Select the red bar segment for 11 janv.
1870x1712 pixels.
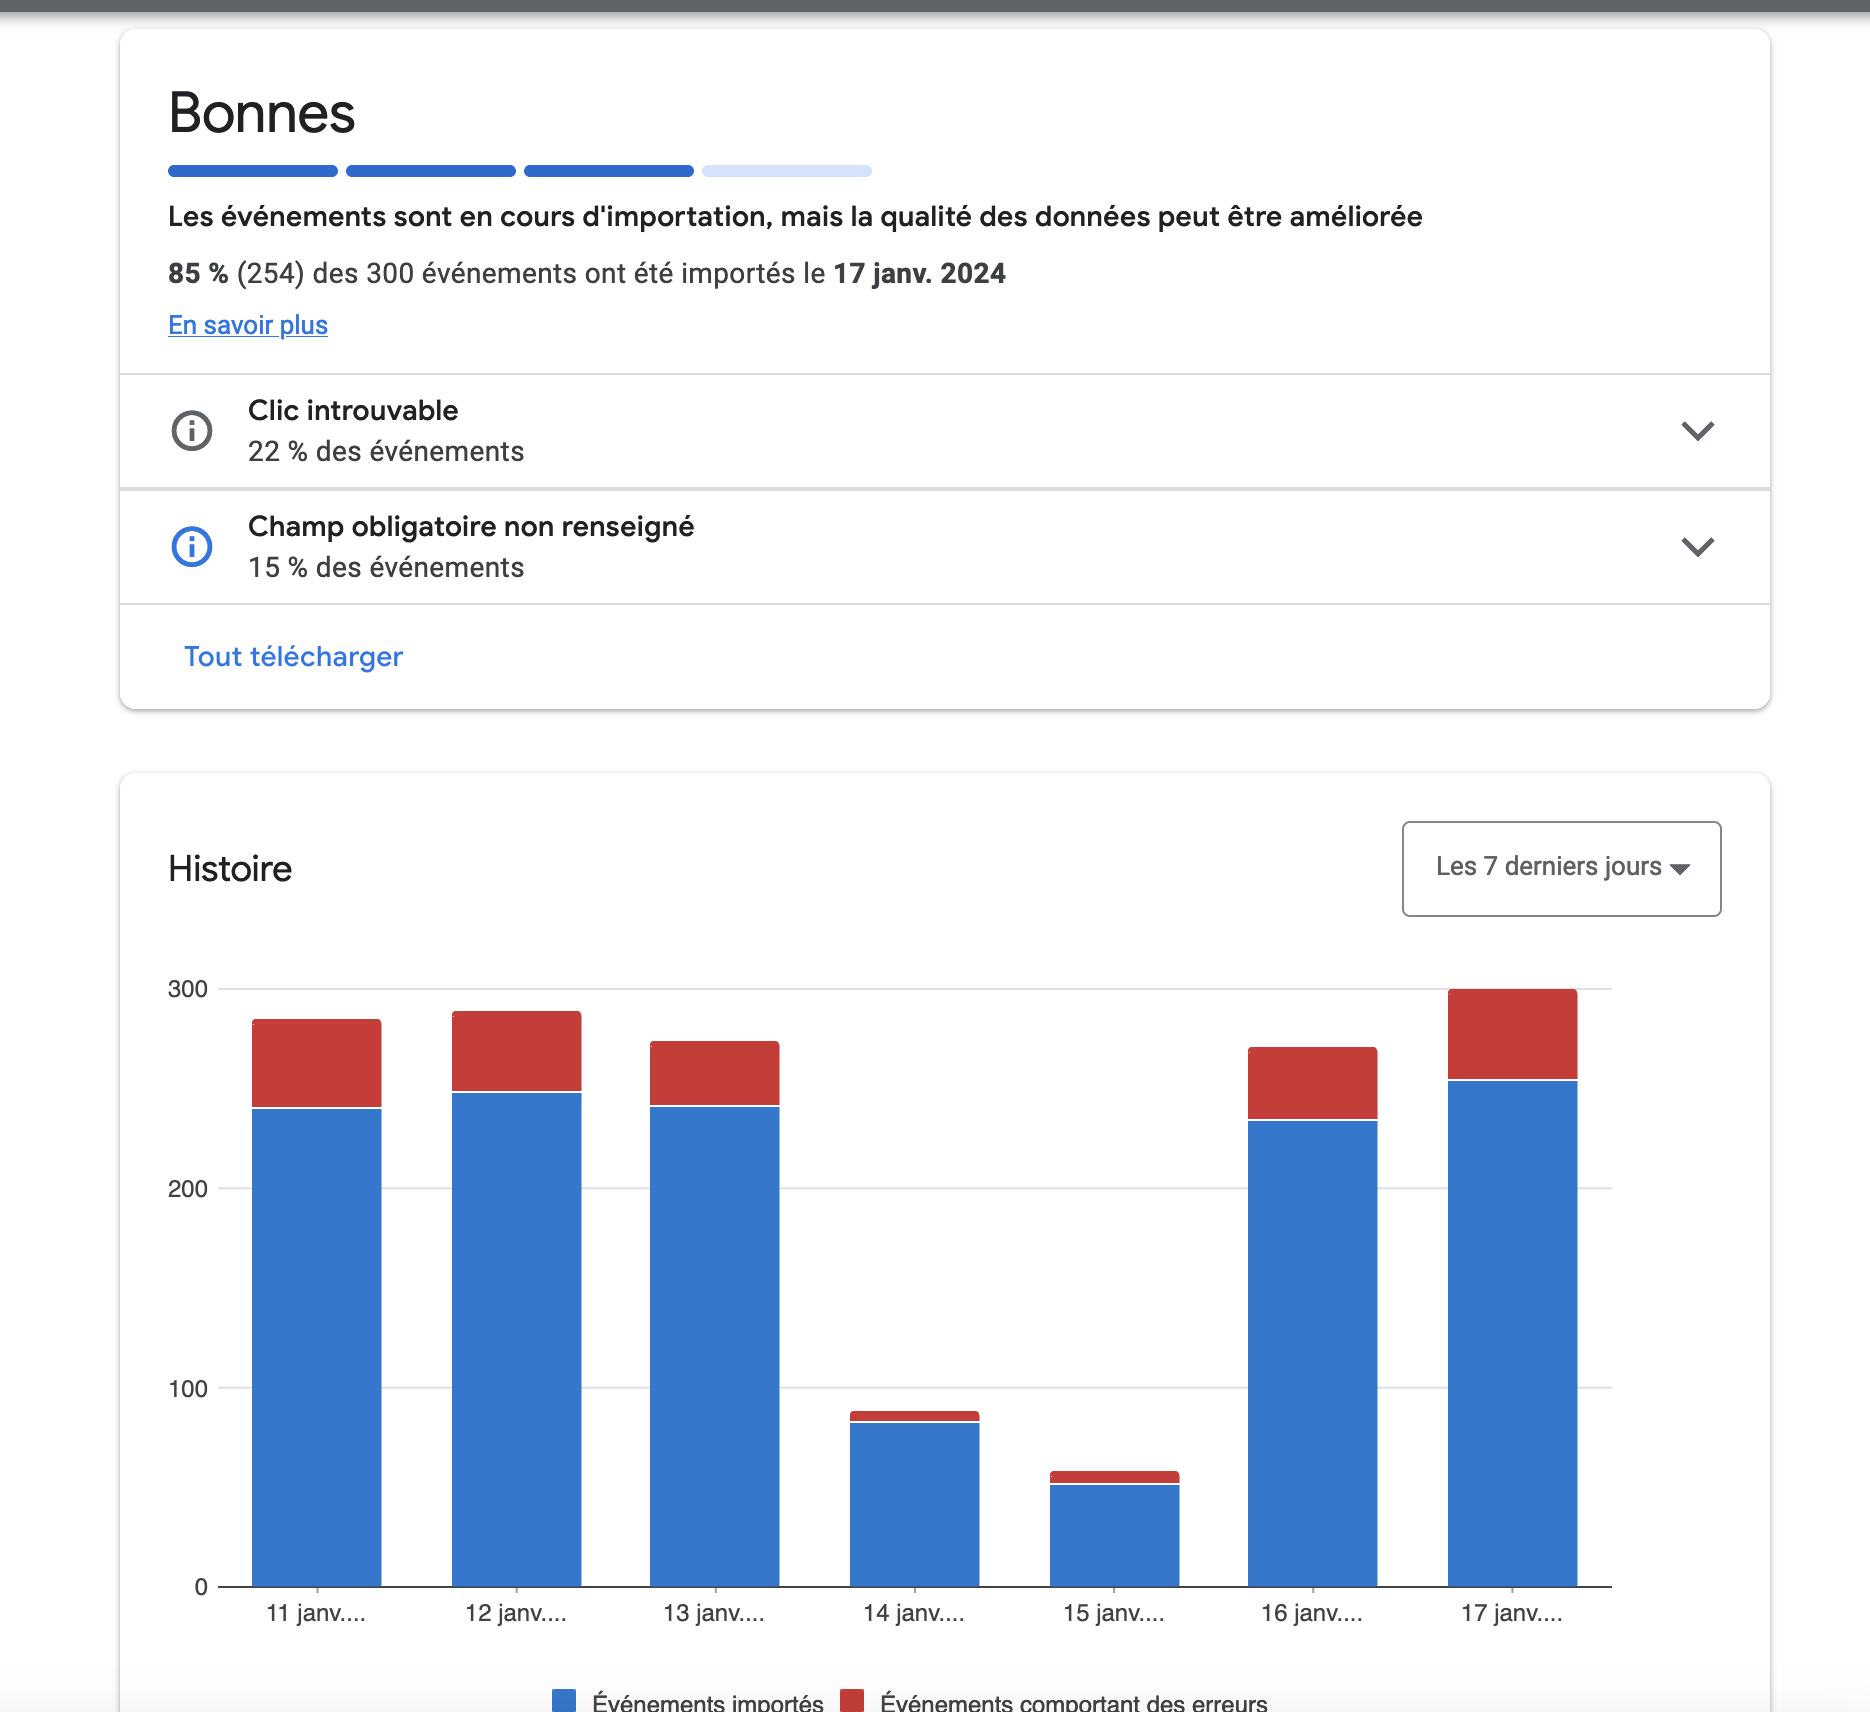(317, 1063)
